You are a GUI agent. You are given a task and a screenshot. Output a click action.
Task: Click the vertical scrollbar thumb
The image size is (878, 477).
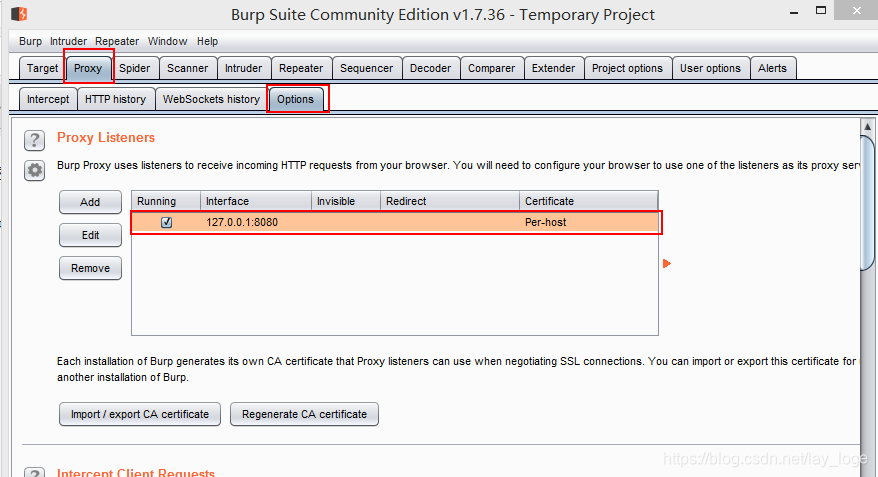867,203
